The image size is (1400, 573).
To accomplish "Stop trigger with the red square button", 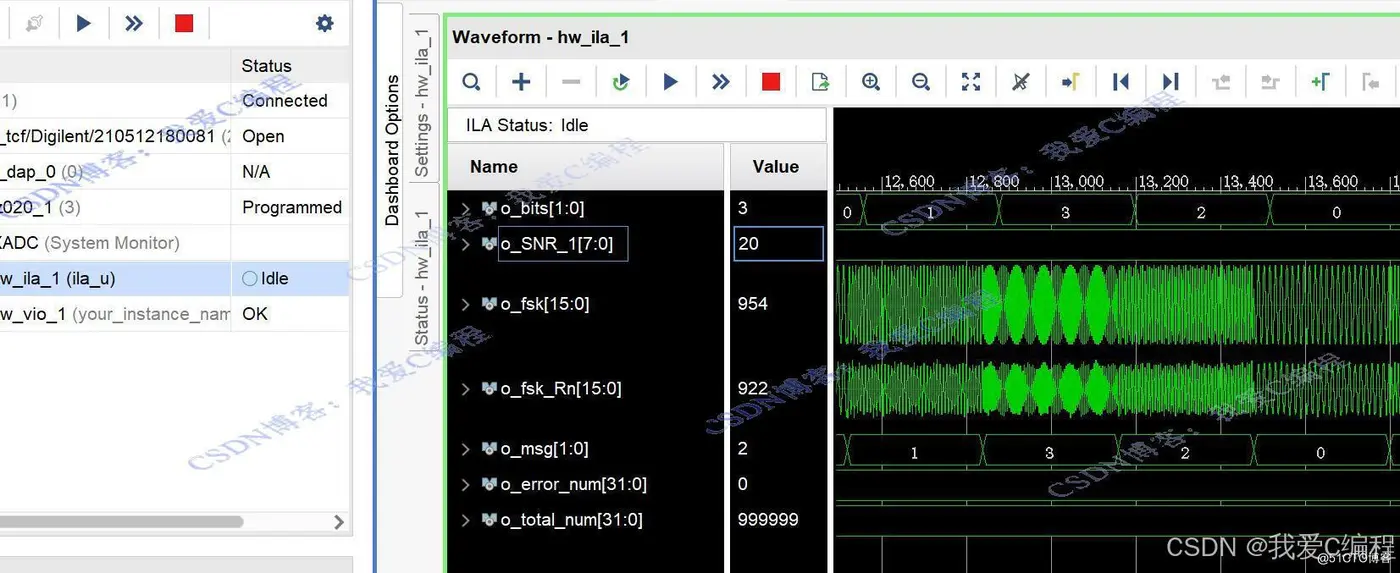I will click(771, 82).
